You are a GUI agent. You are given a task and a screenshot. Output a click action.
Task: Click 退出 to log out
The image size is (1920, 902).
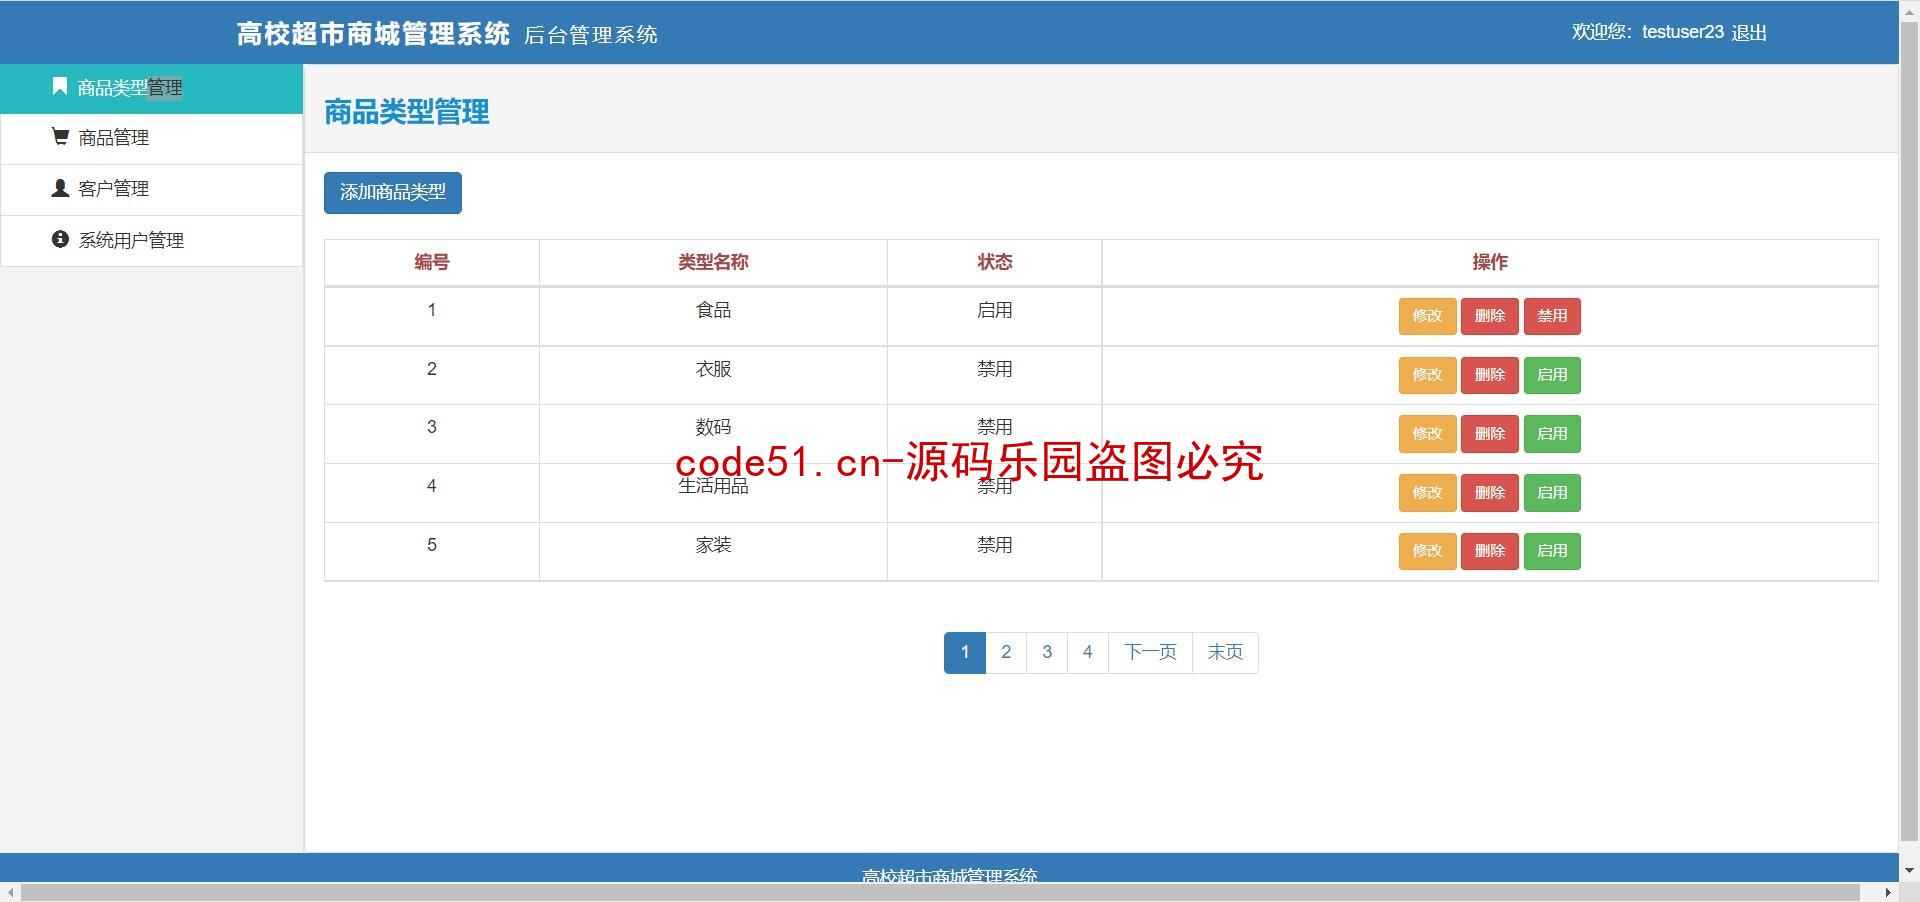1749,33
